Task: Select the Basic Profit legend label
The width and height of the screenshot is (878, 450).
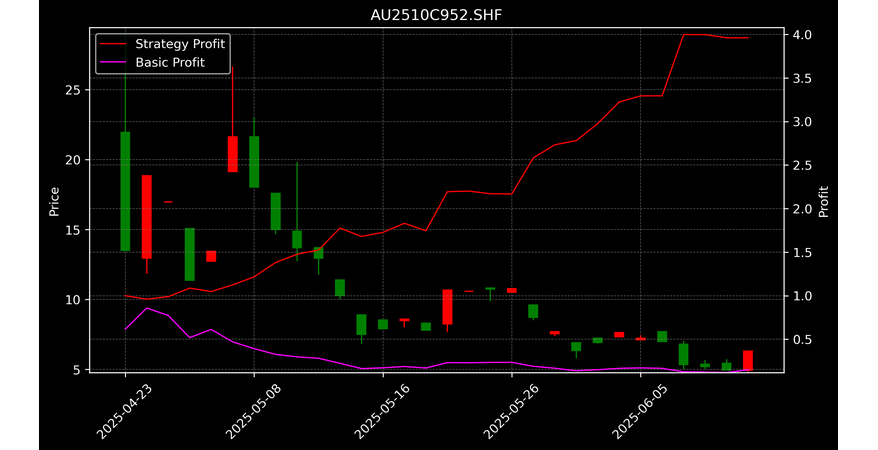Action: 170,63
